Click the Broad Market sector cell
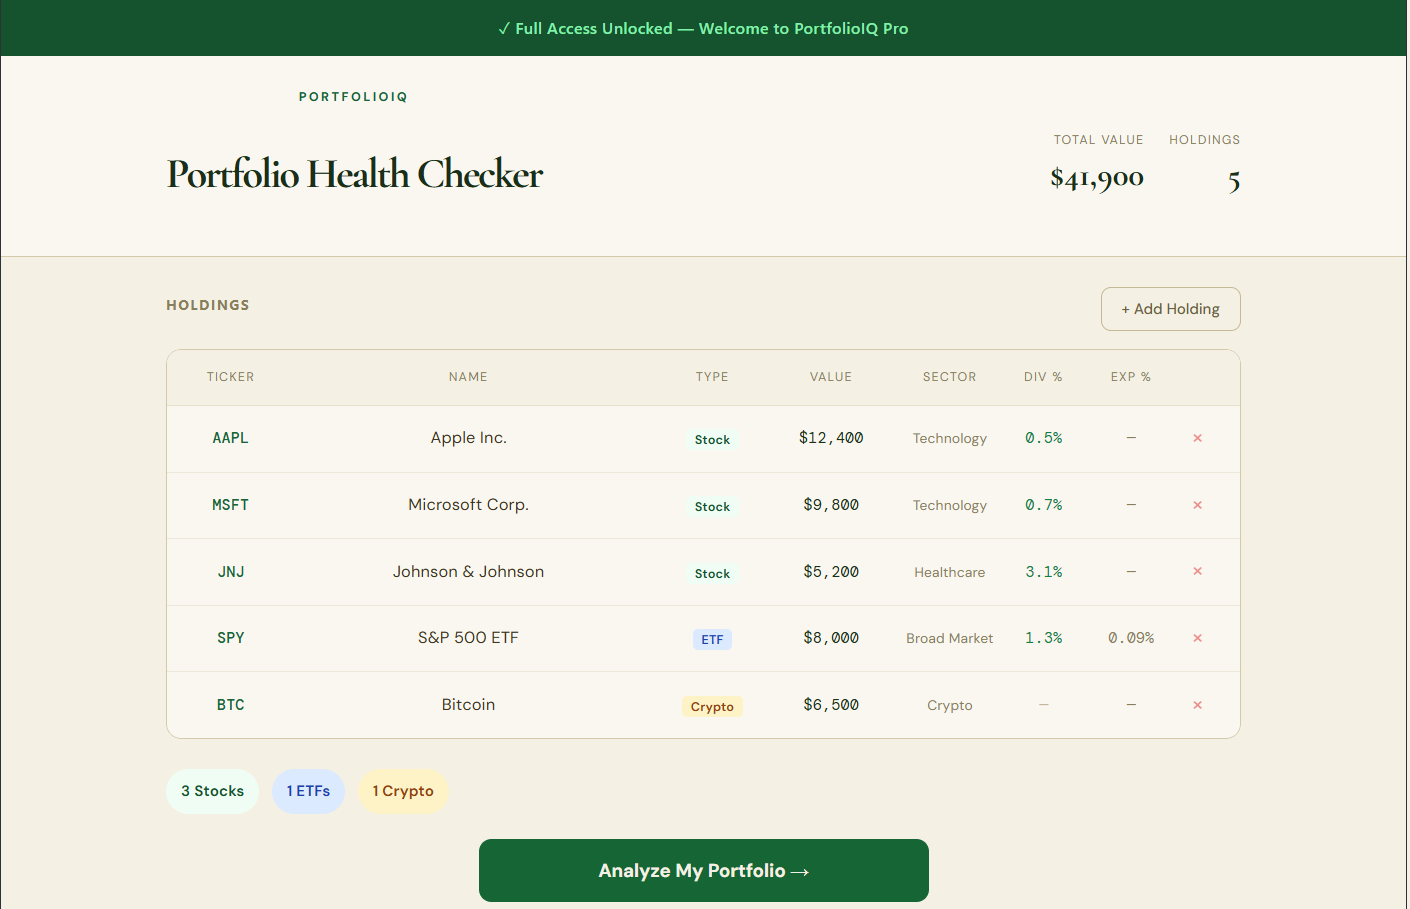 (950, 639)
